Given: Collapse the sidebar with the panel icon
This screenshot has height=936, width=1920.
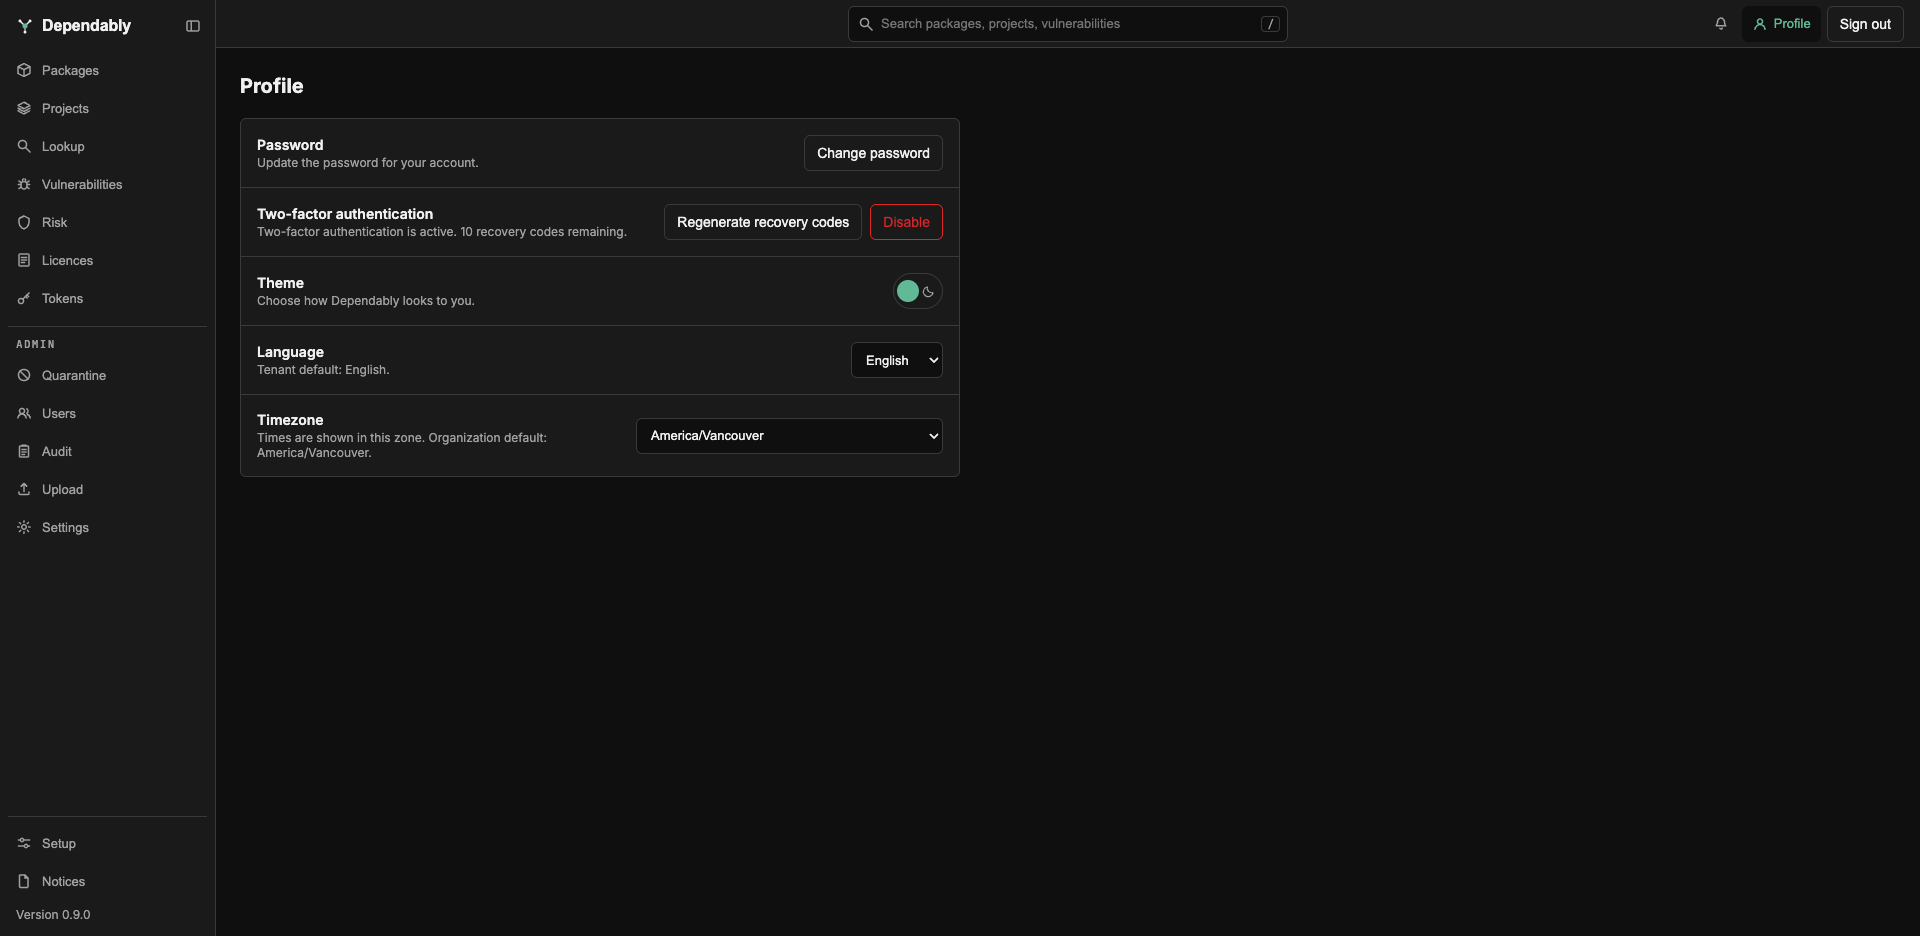Looking at the screenshot, I should [193, 26].
